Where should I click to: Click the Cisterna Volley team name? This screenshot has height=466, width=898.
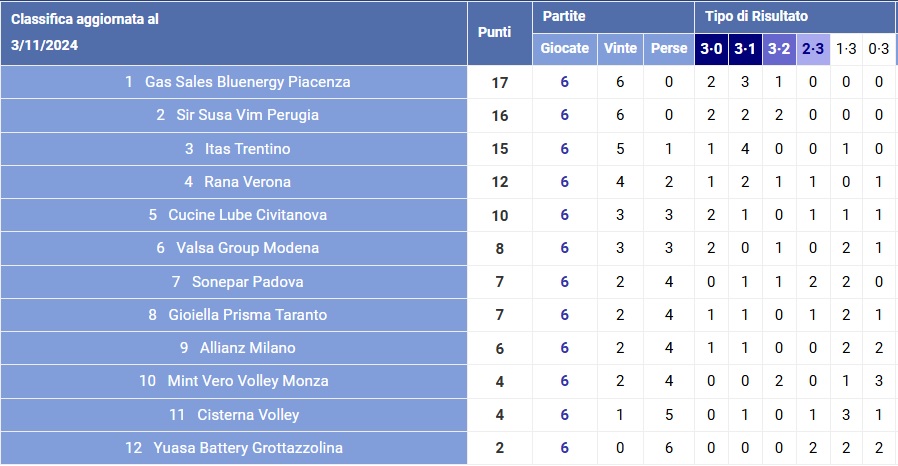(248, 414)
